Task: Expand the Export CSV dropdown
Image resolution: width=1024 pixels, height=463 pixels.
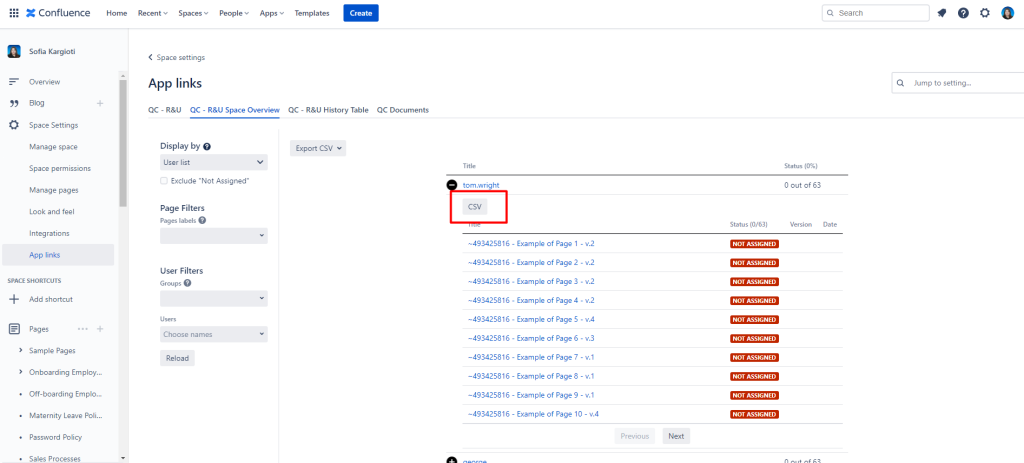Action: point(319,148)
